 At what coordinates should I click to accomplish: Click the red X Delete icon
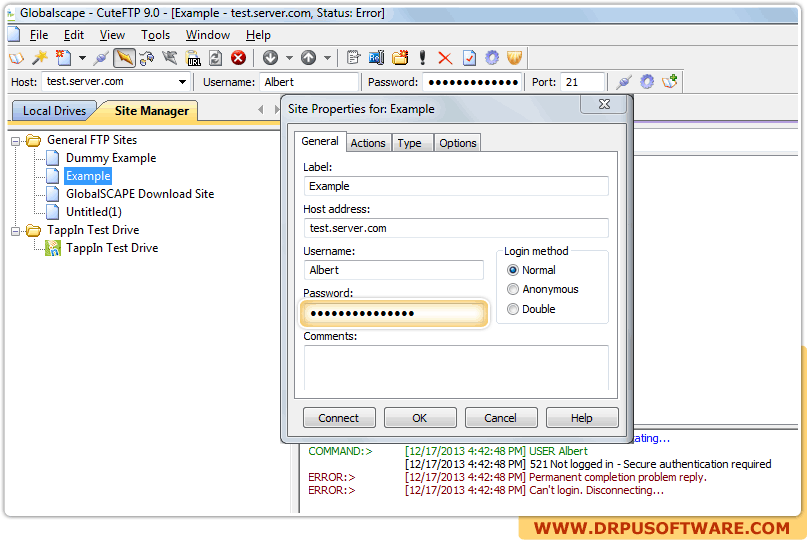(x=445, y=58)
